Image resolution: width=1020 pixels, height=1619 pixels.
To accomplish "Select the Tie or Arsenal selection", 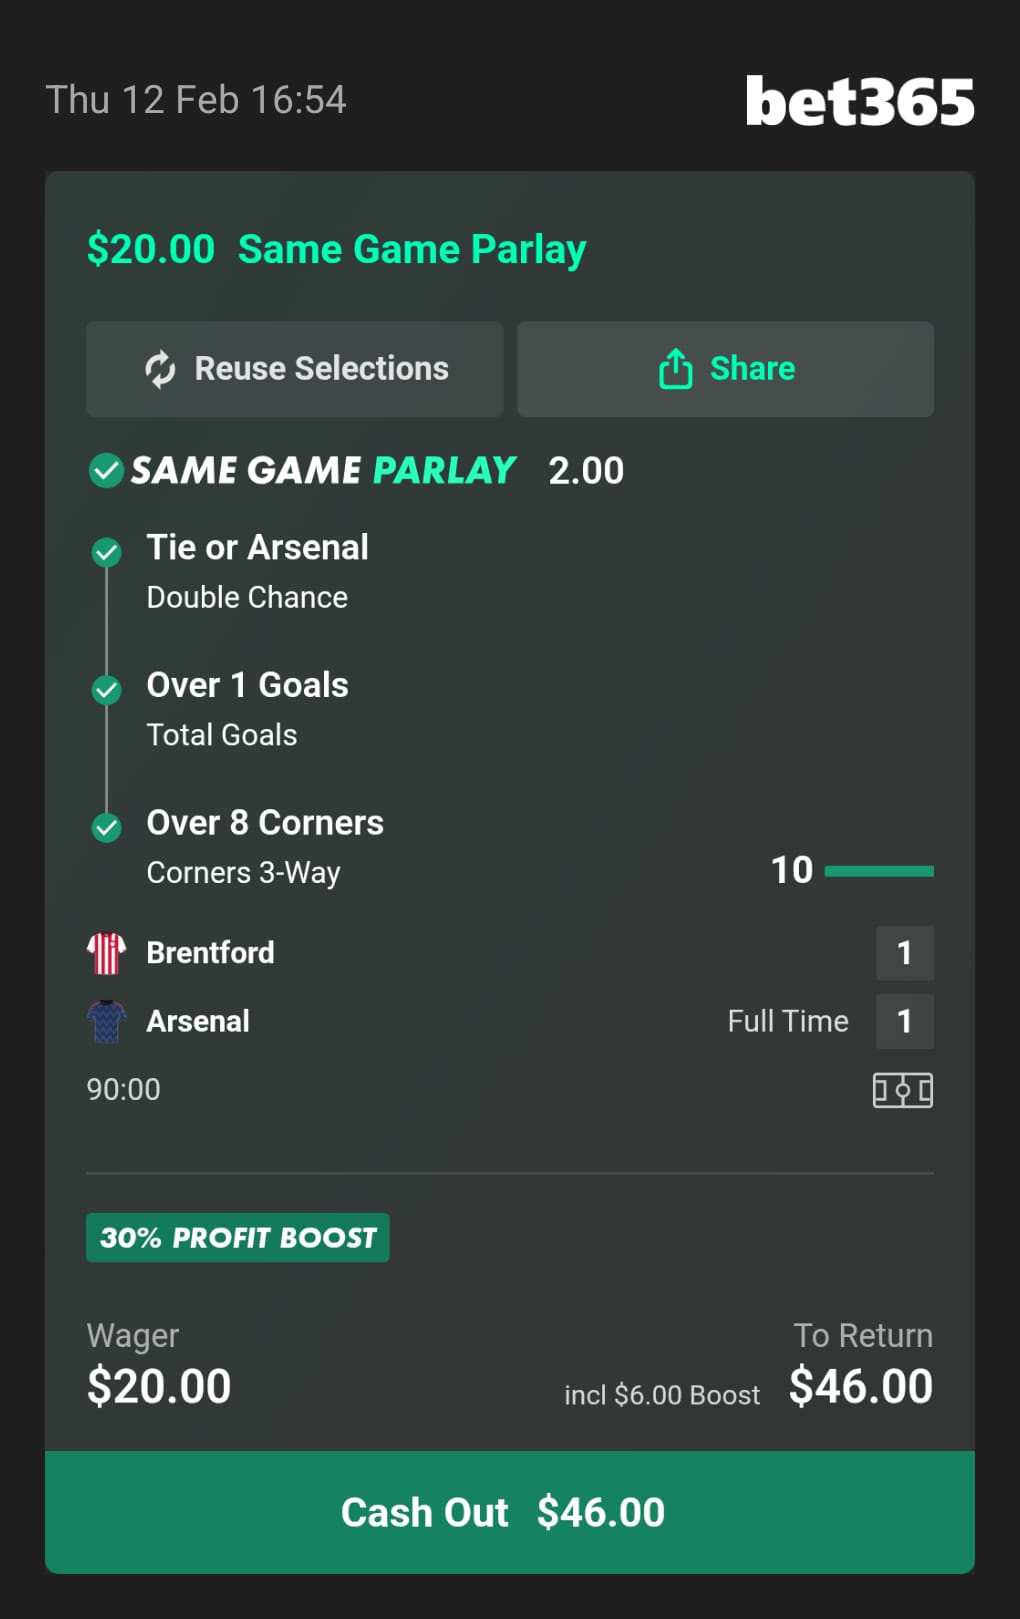I will pos(257,548).
